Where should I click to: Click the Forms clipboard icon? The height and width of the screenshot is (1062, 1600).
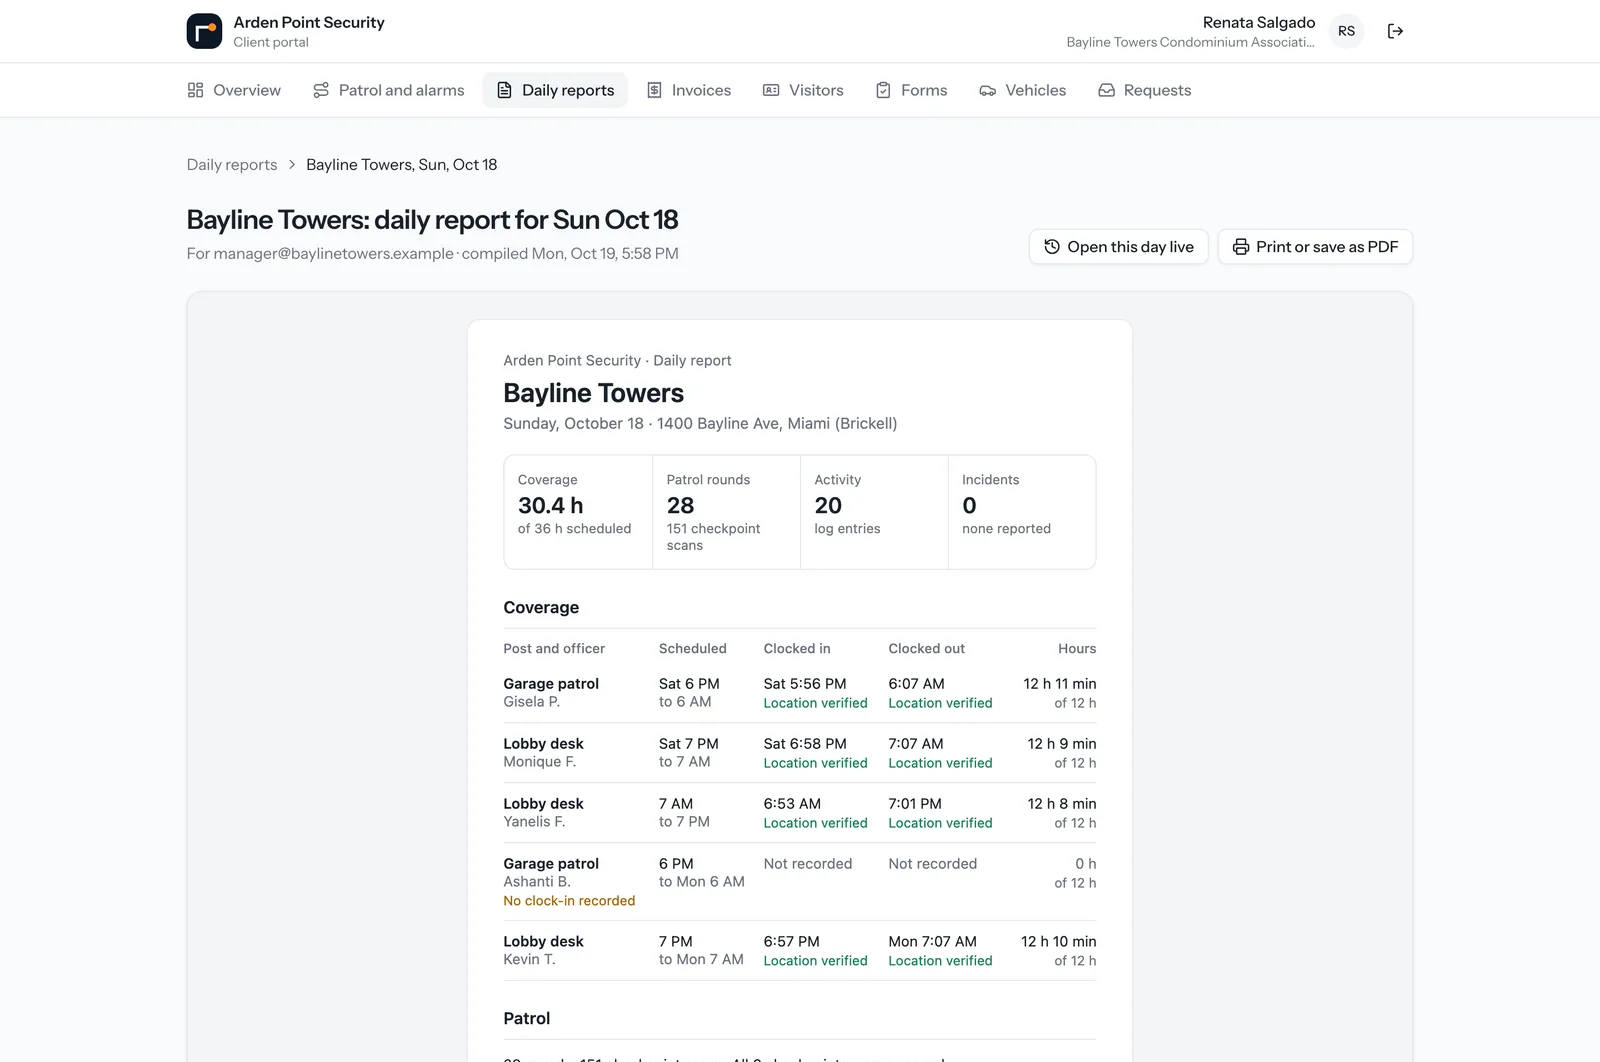[x=883, y=90]
